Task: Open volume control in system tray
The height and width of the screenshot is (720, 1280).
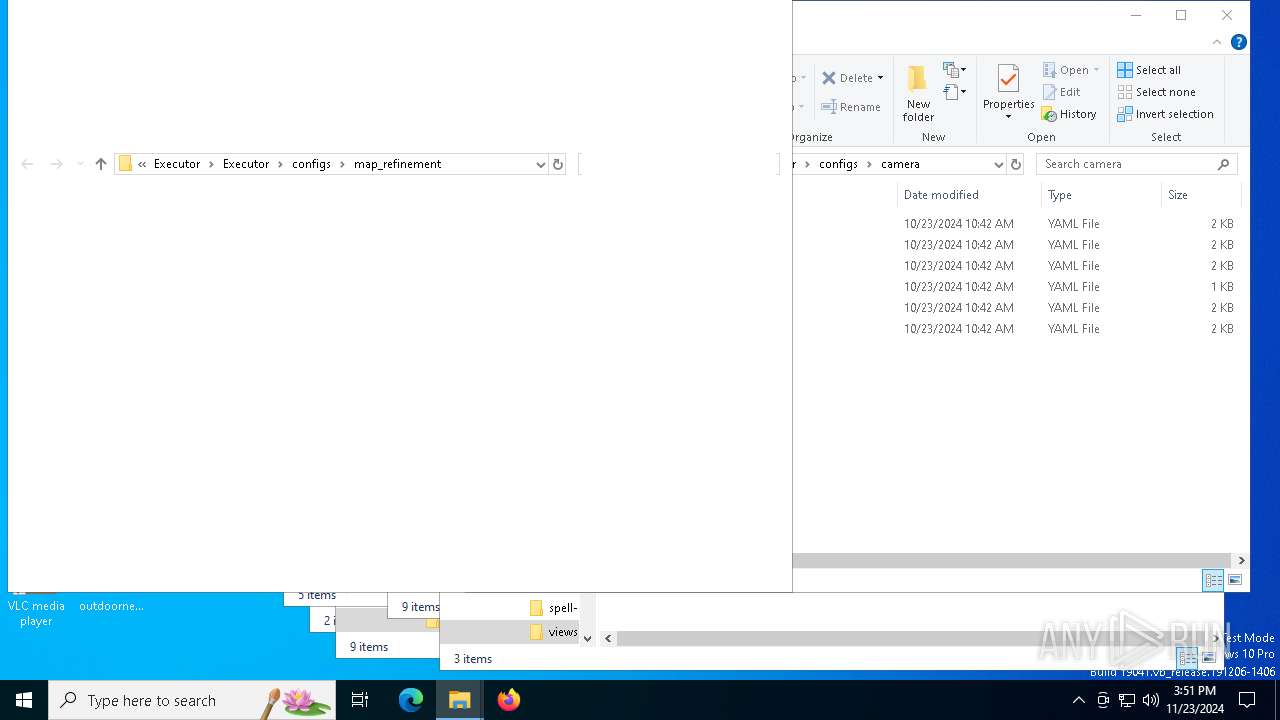Action: [1150, 700]
